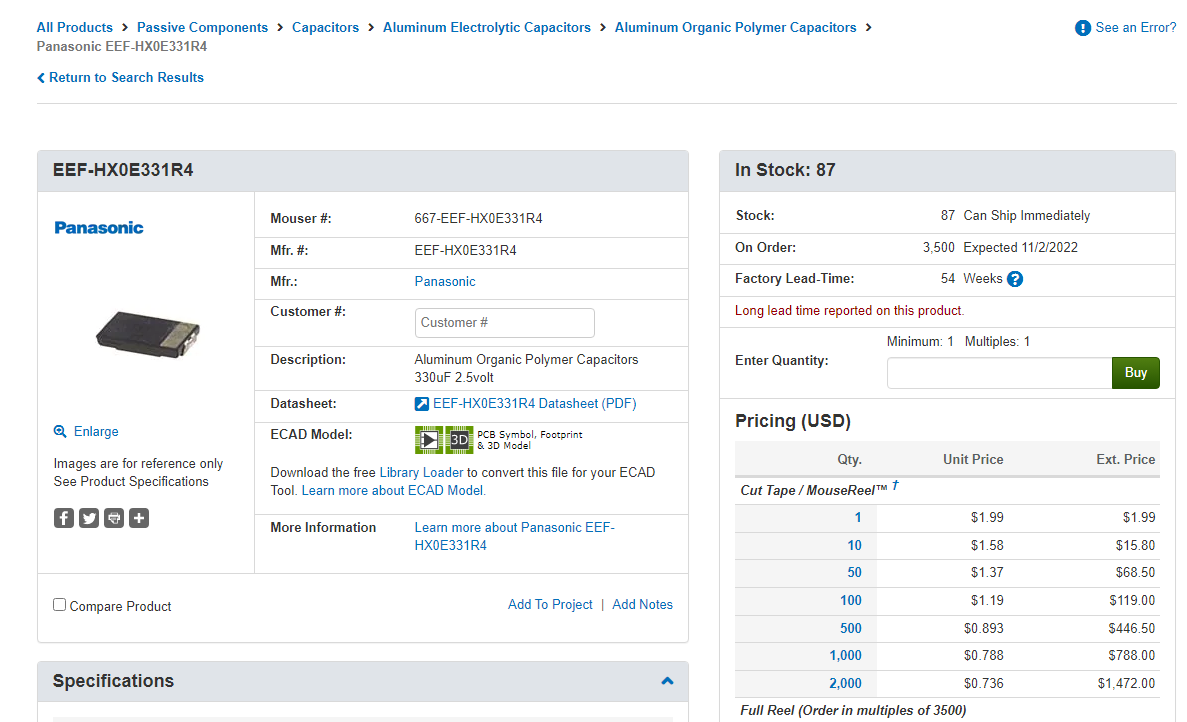Share product on Twitter icon

click(x=89, y=518)
